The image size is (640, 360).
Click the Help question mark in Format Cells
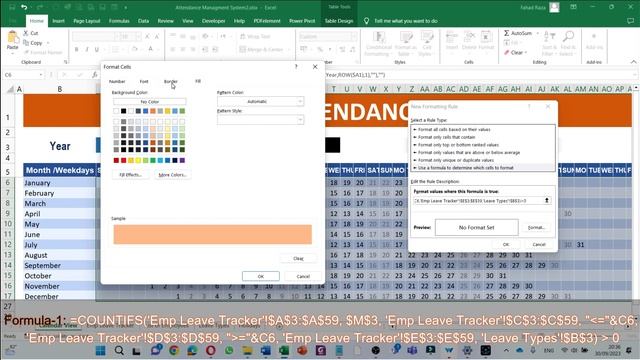(x=296, y=67)
